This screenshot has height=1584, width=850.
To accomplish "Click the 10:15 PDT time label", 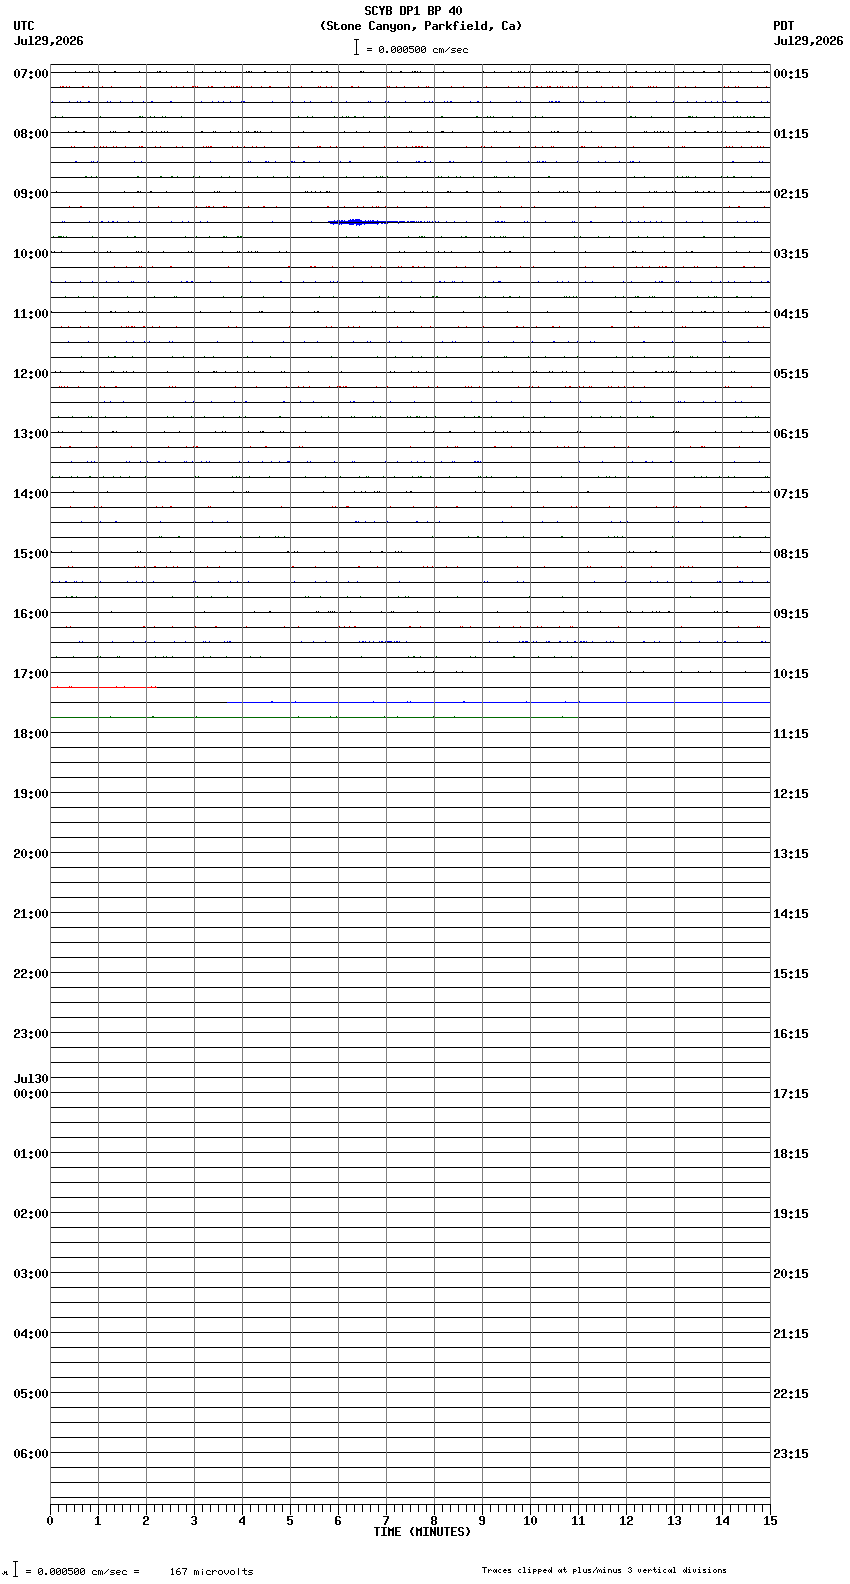I will [x=791, y=674].
